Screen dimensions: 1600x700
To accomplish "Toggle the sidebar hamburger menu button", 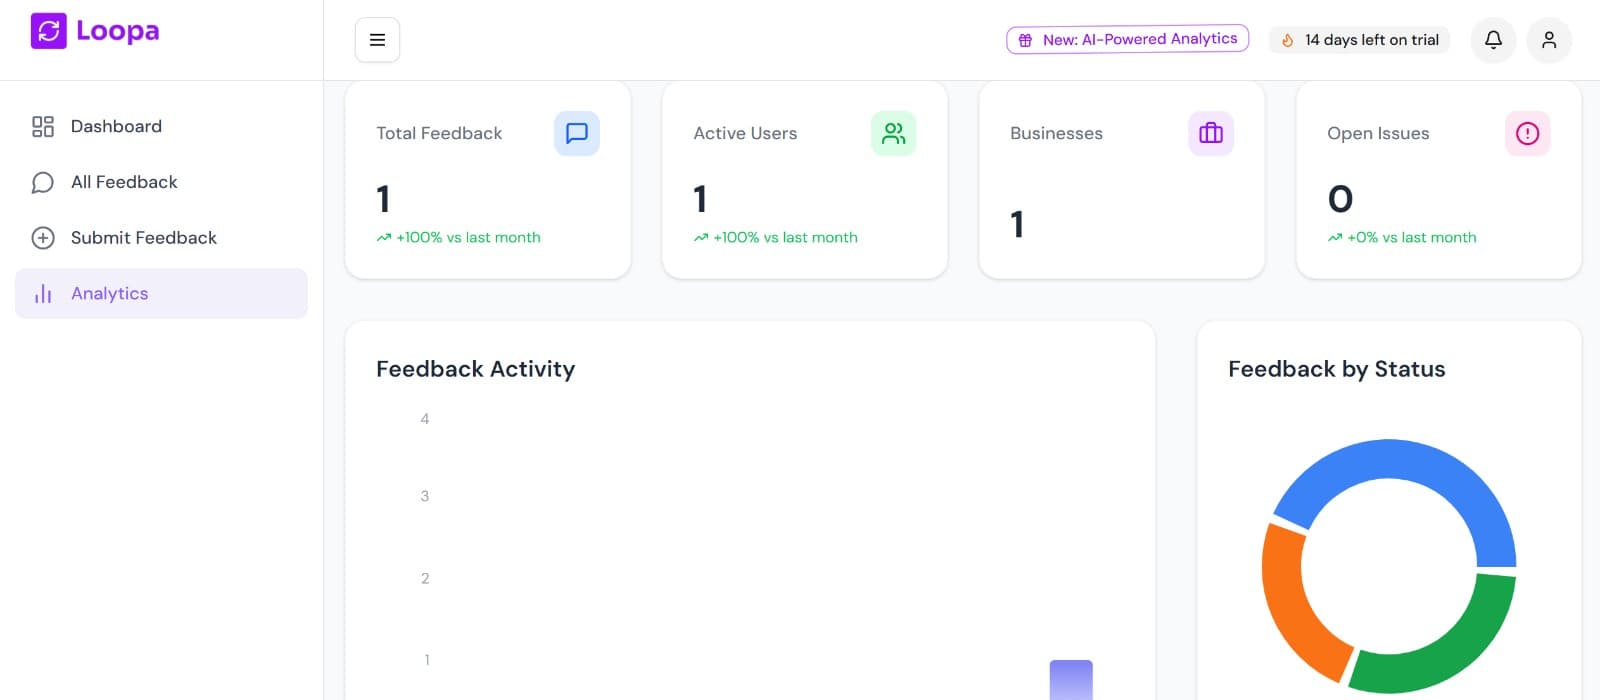I will [x=377, y=40].
